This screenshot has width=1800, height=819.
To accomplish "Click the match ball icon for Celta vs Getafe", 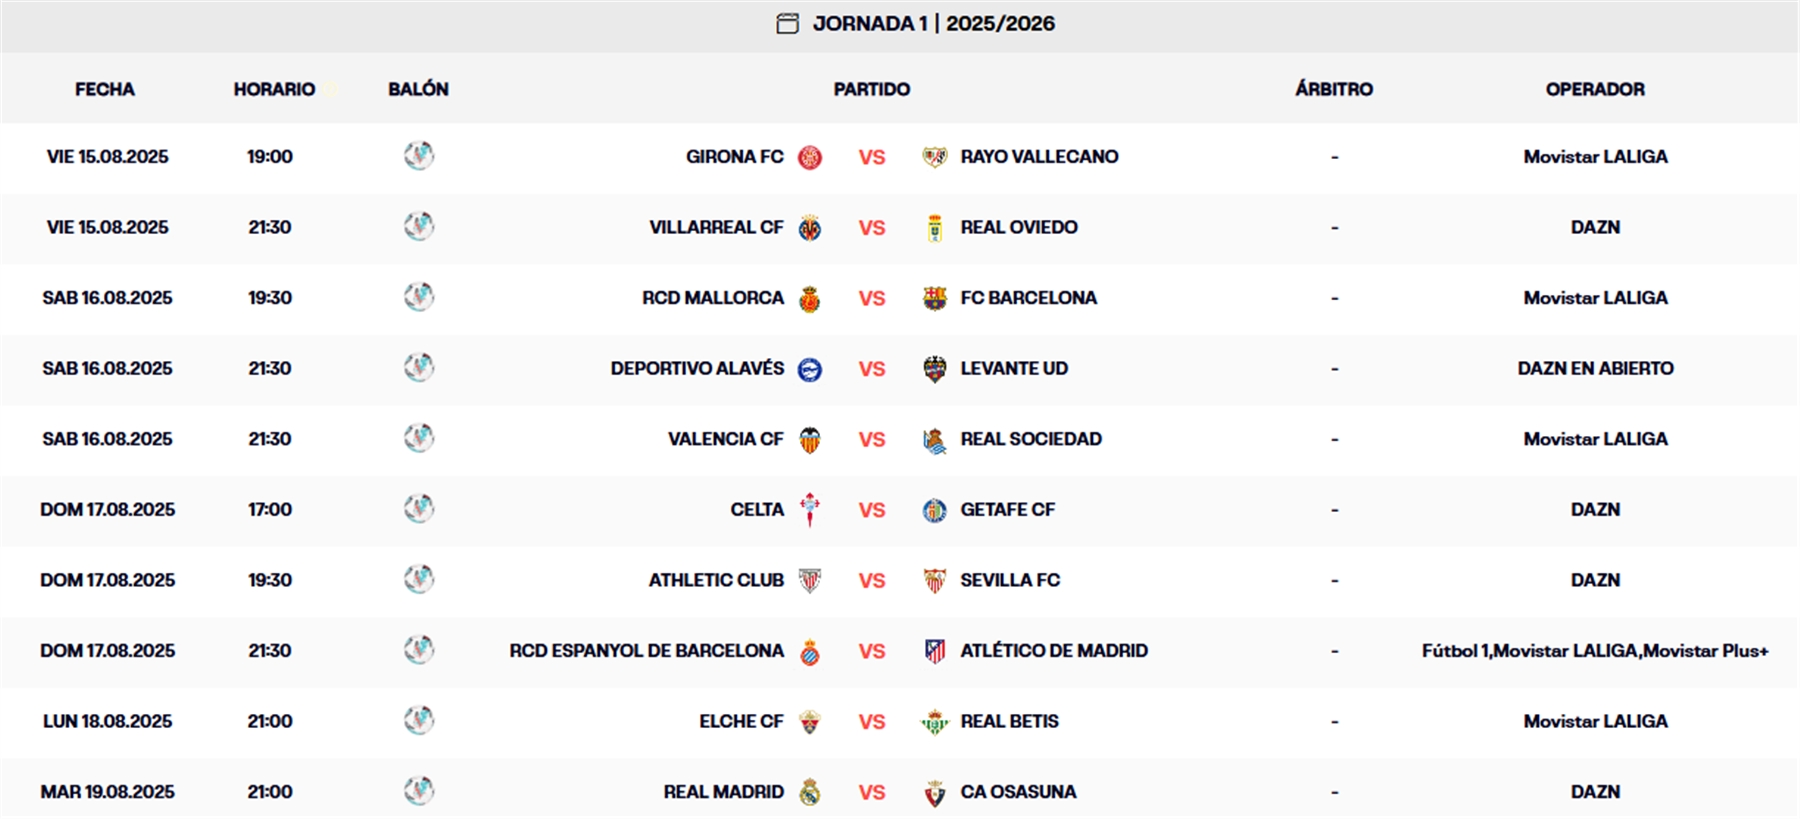I will (x=420, y=509).
